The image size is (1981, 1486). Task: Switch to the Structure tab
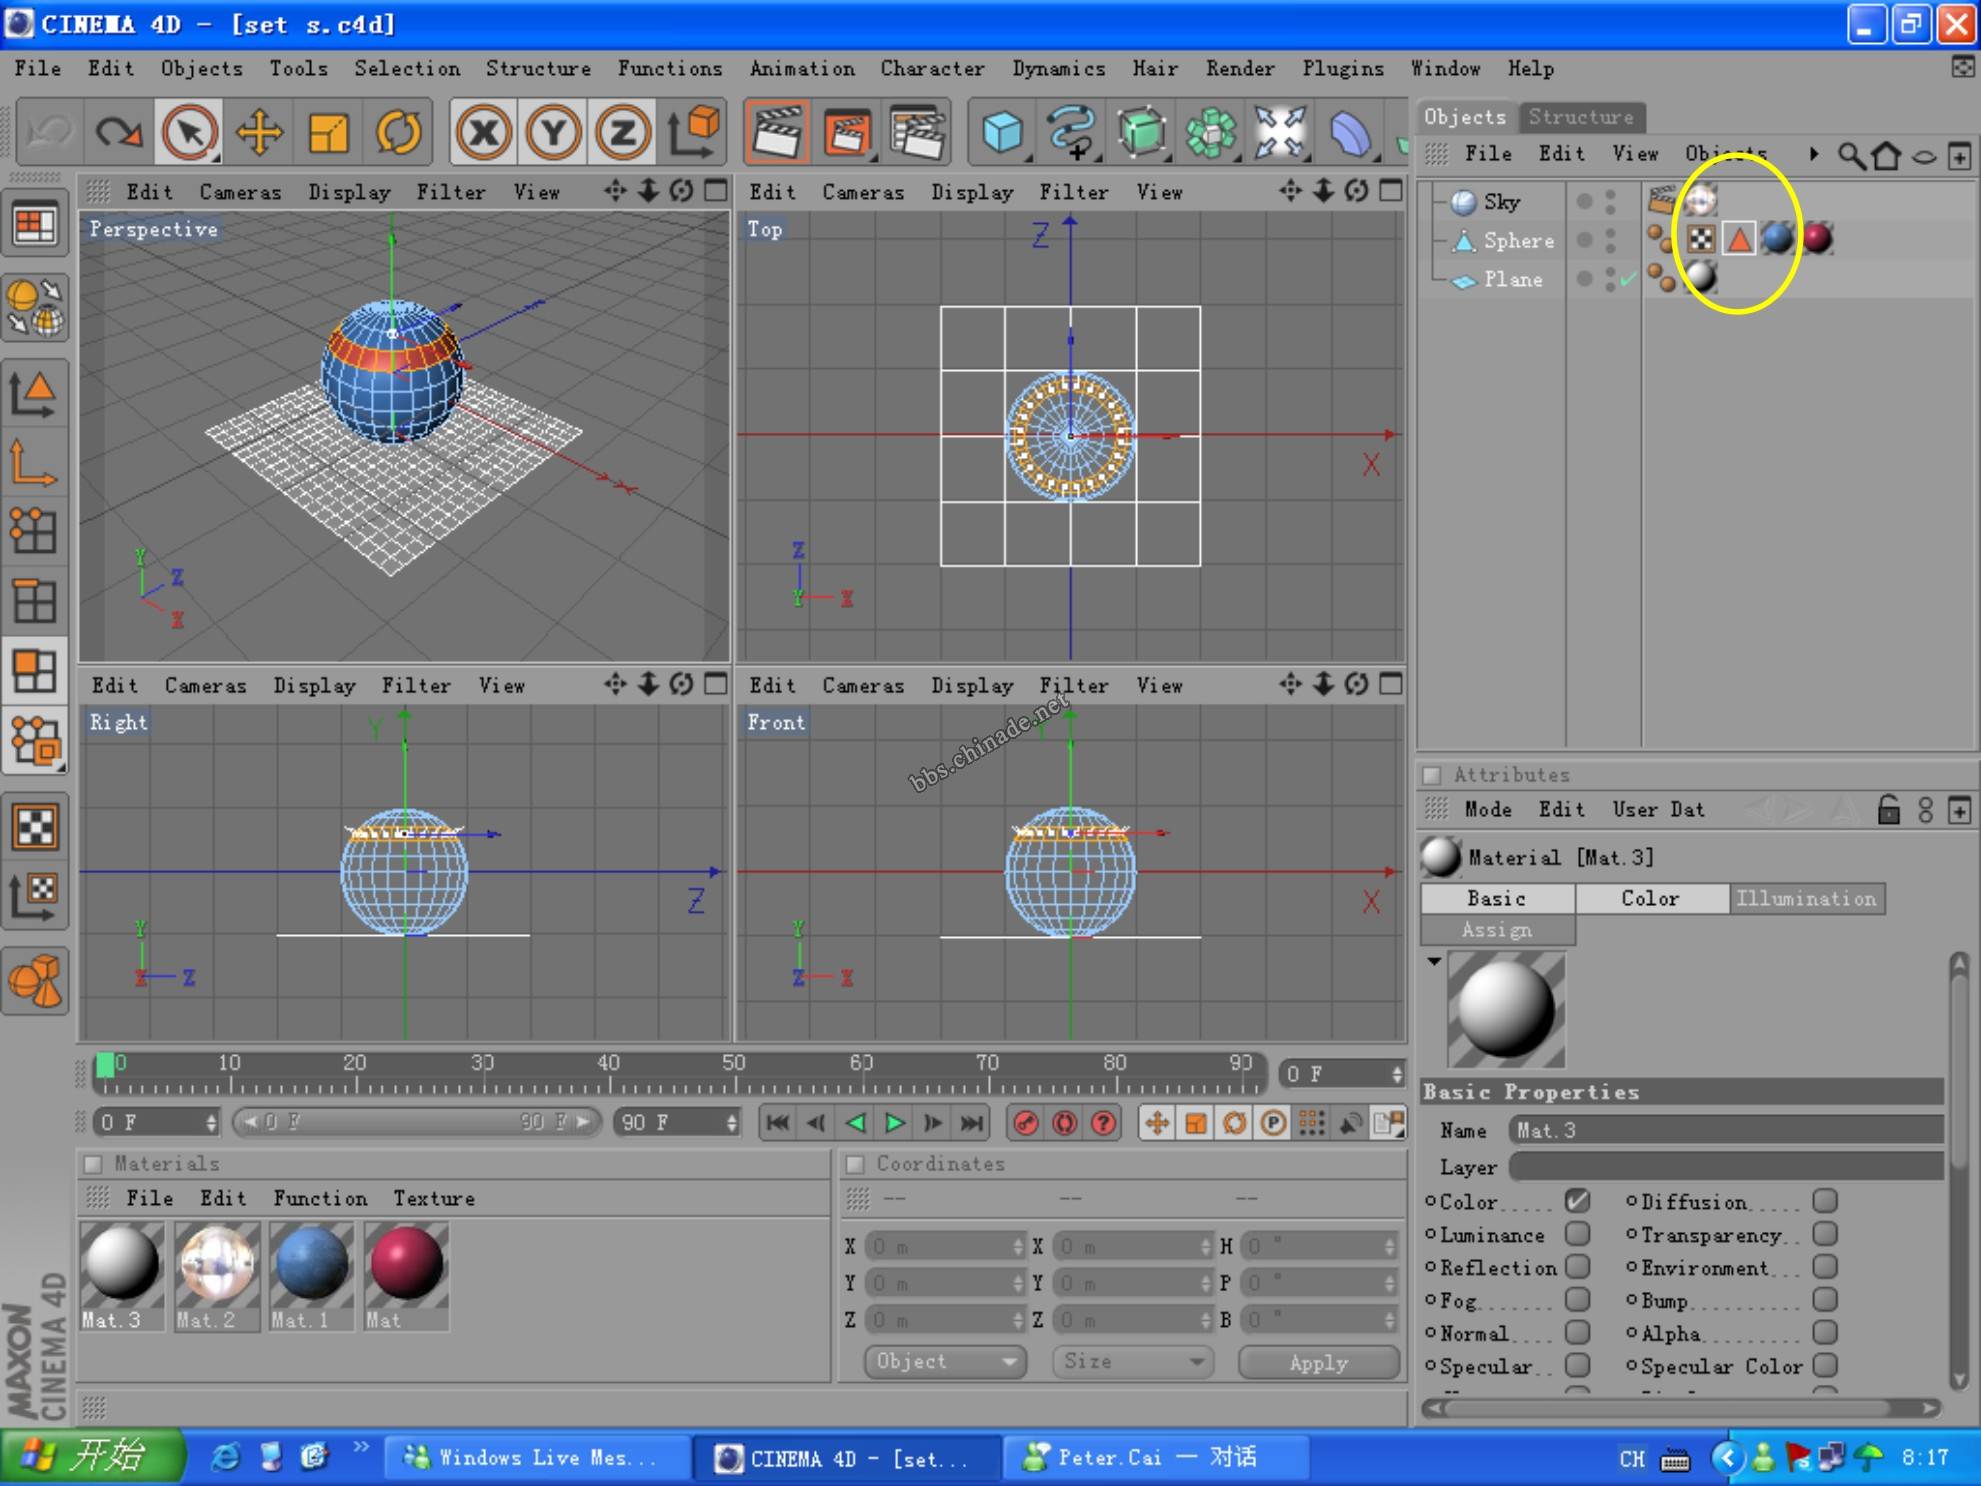click(1580, 117)
